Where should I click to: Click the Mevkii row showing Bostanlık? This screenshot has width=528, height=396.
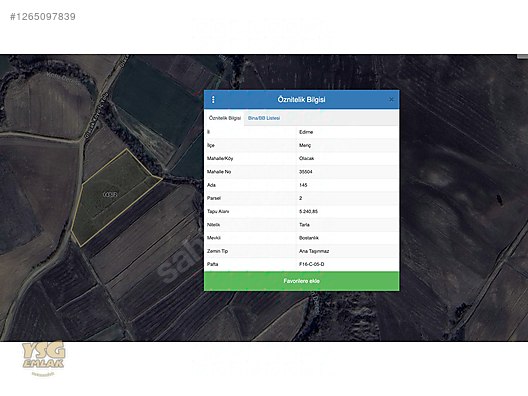pyautogui.click(x=302, y=238)
